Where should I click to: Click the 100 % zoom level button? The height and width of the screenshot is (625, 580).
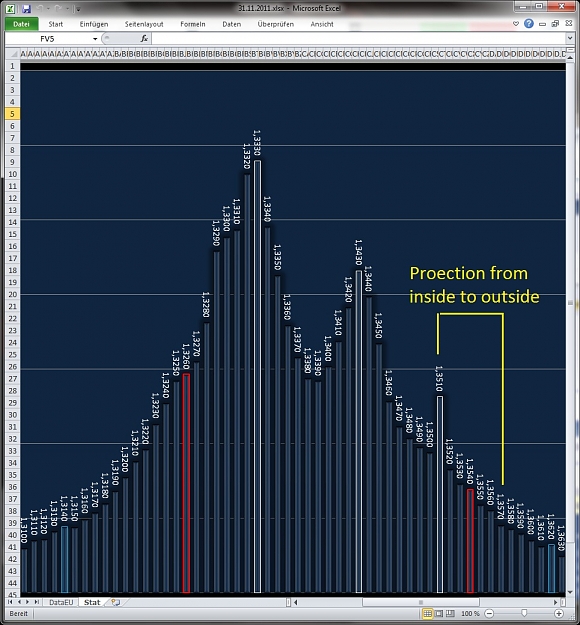(470, 614)
